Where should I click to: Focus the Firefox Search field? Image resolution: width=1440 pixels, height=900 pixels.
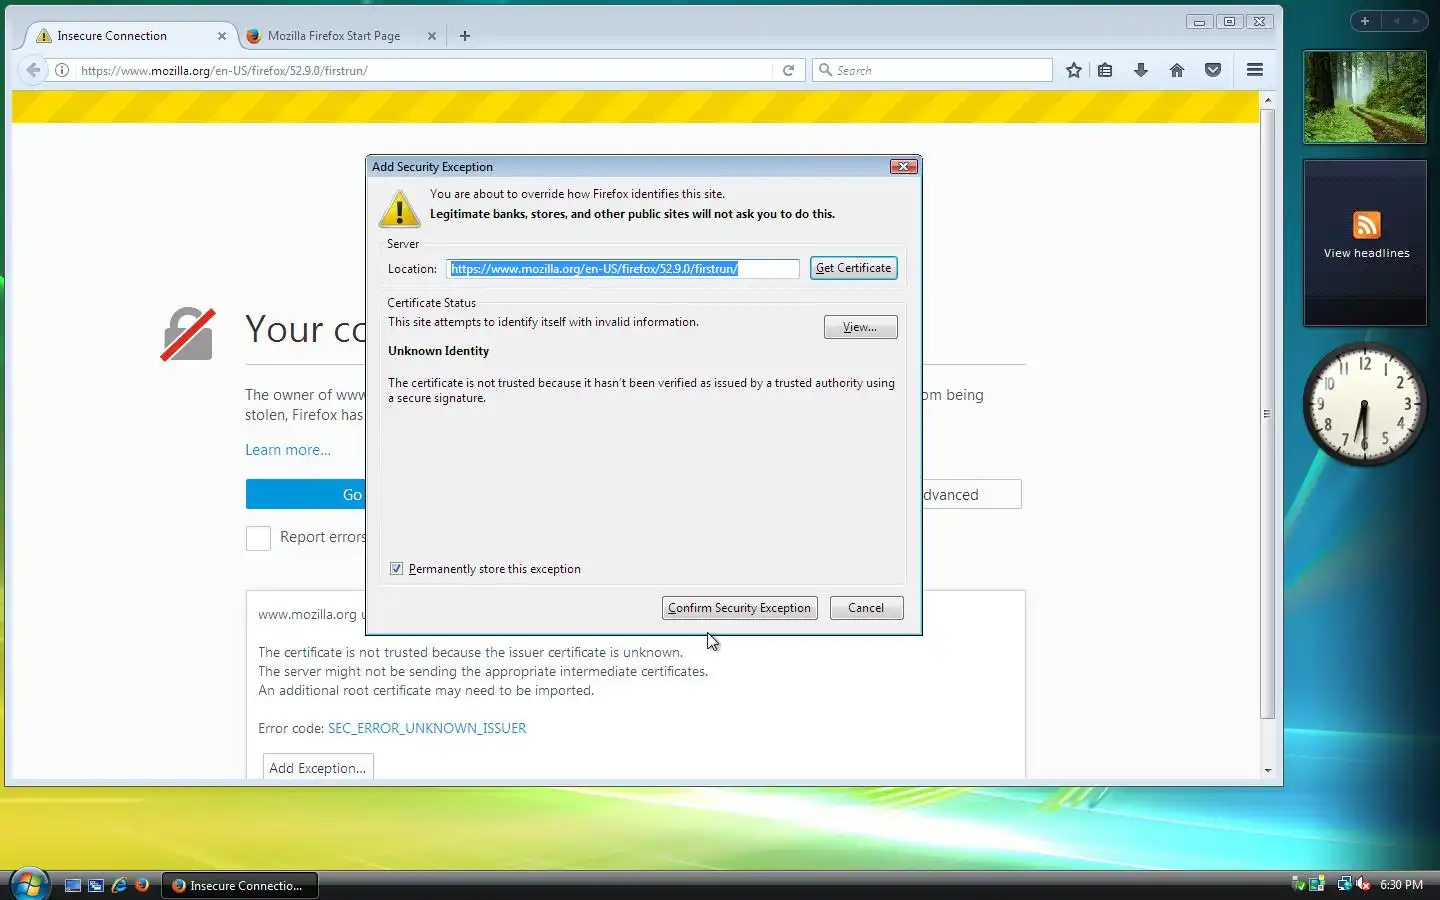tap(932, 70)
